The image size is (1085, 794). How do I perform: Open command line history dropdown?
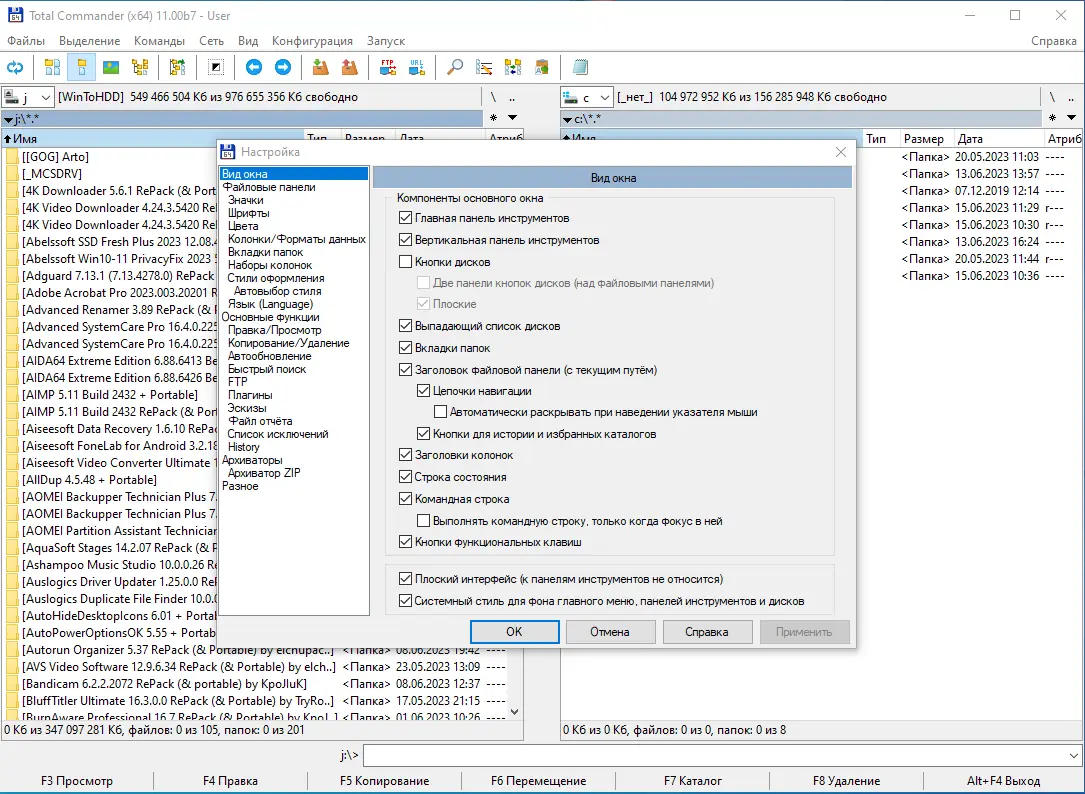(1074, 755)
